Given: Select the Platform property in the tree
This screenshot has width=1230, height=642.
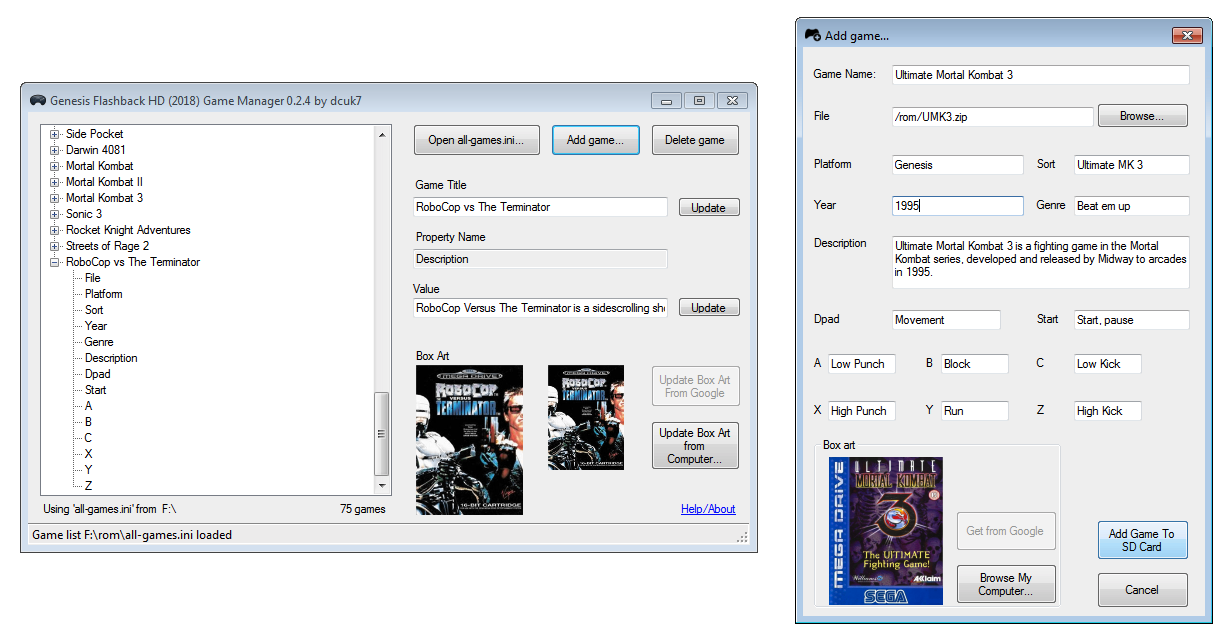Looking at the screenshot, I should coord(104,294).
